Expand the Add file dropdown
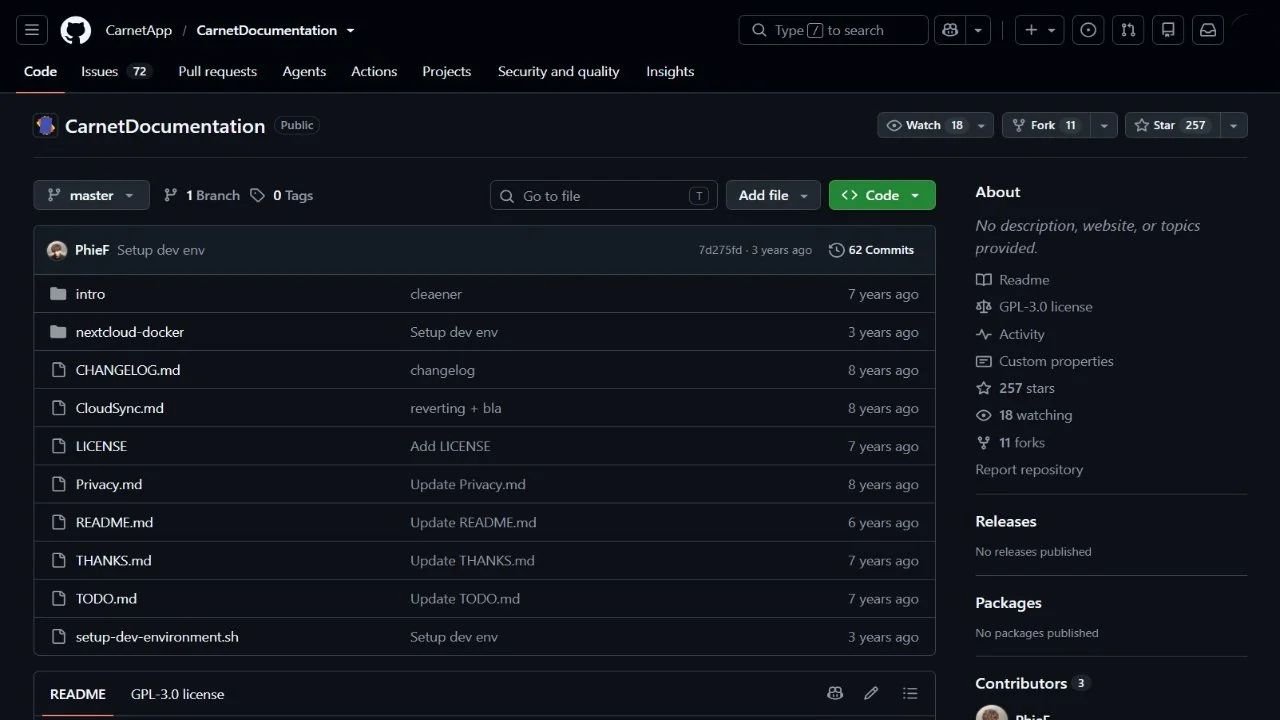The width and height of the screenshot is (1280, 720). 773,195
